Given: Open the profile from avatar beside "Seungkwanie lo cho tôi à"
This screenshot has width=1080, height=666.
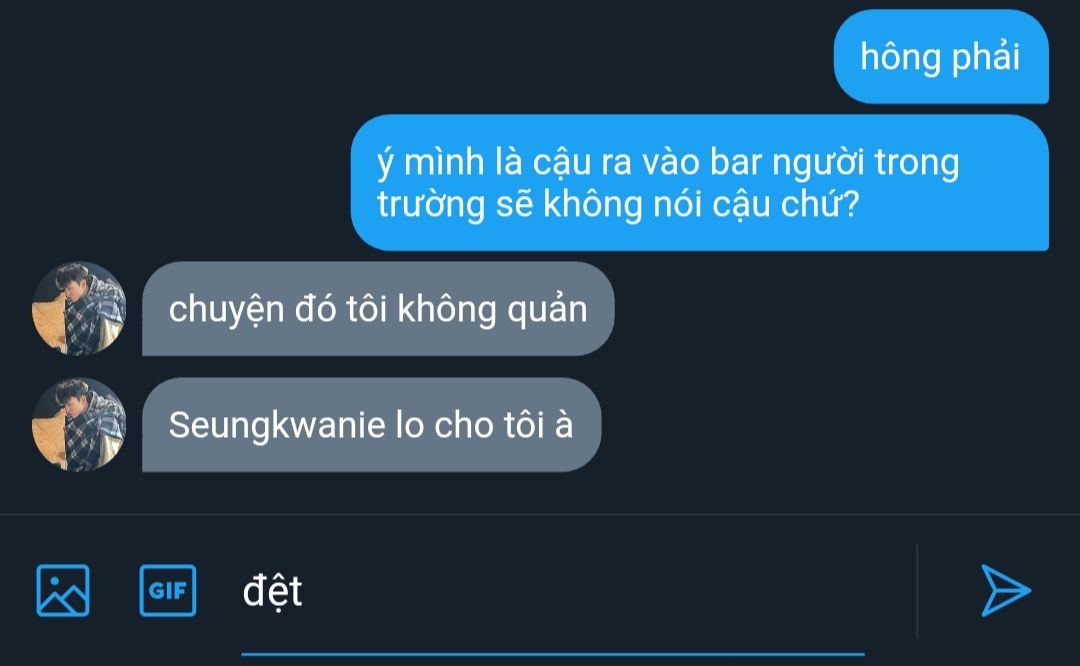Looking at the screenshot, I should point(79,424).
